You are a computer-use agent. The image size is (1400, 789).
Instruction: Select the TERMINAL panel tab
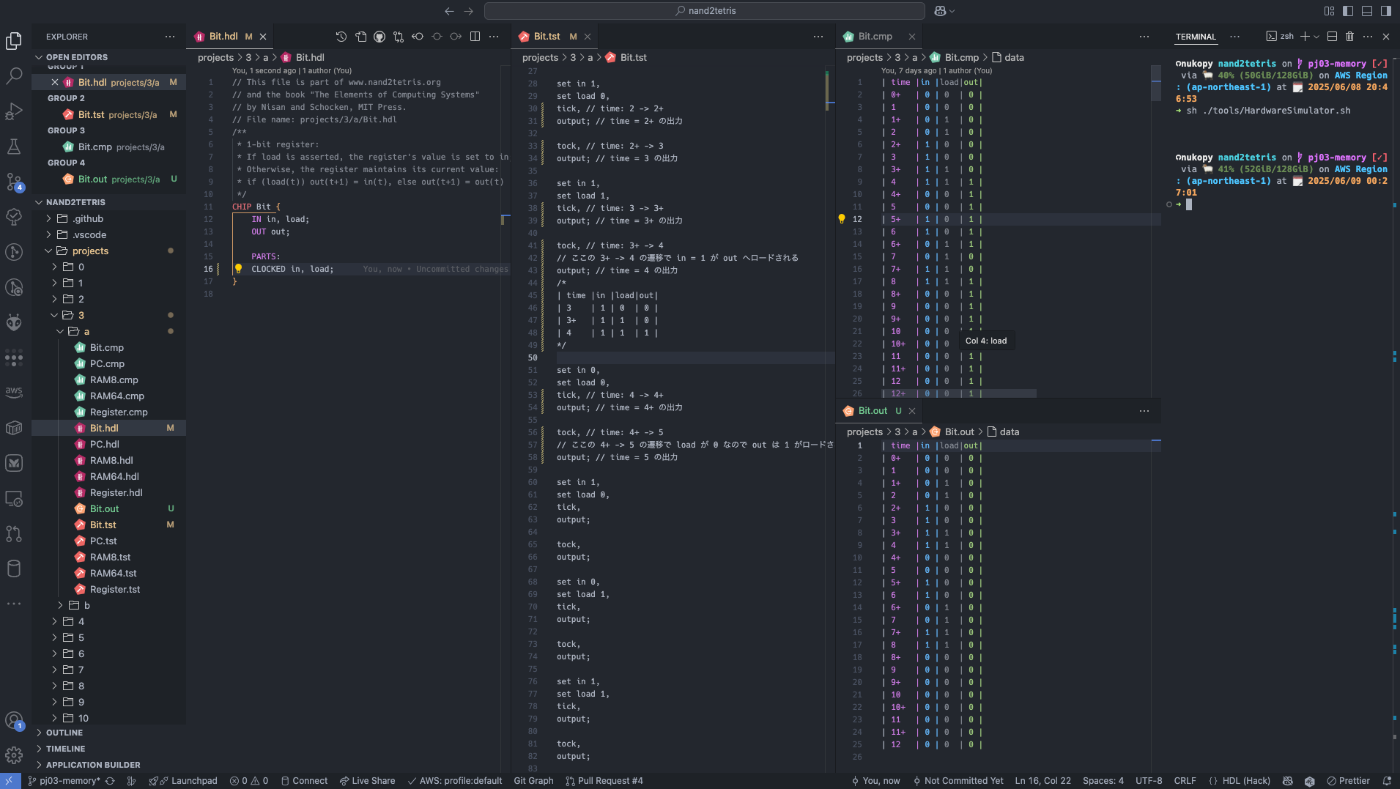(1196, 36)
